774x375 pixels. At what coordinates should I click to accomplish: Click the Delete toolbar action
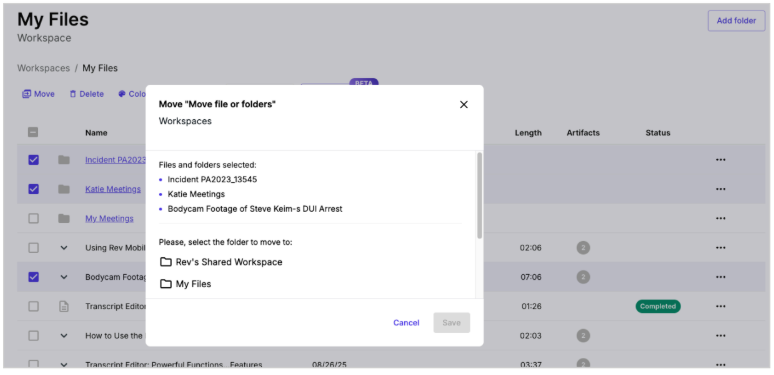click(86, 94)
